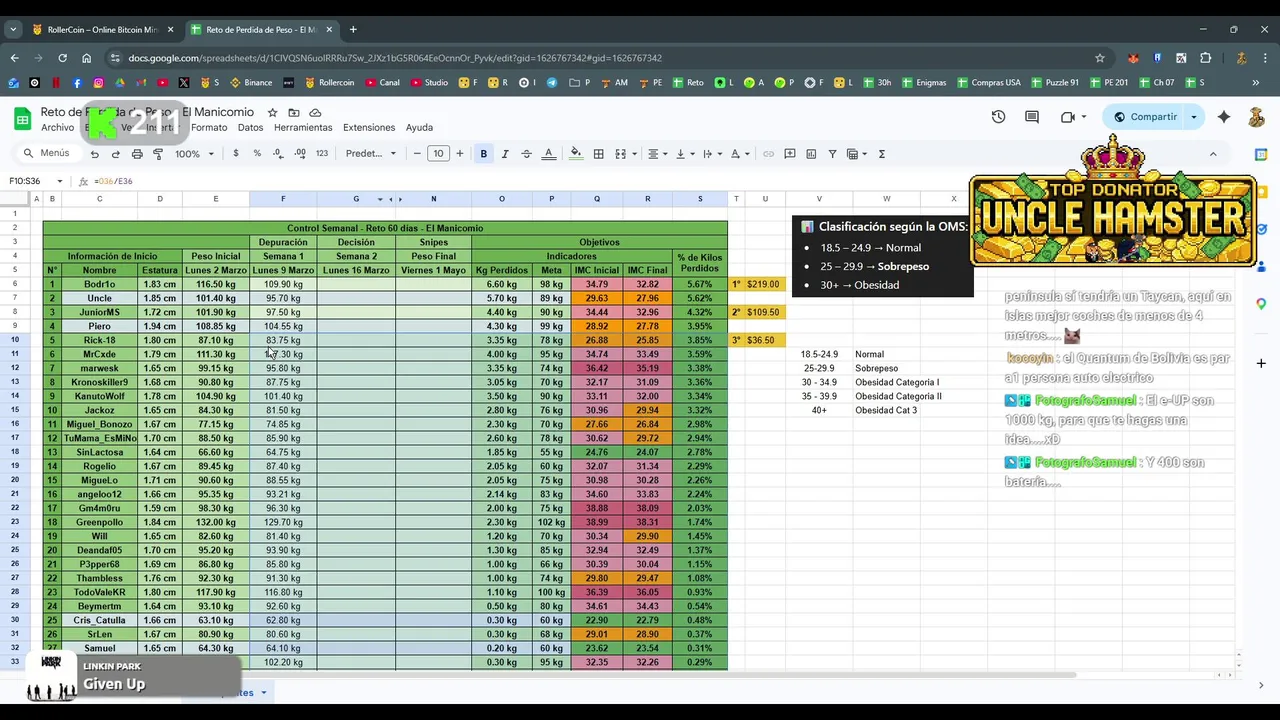Viewport: 1280px width, 720px height.
Task: Increase font size with plus
Action: pyautogui.click(x=460, y=154)
